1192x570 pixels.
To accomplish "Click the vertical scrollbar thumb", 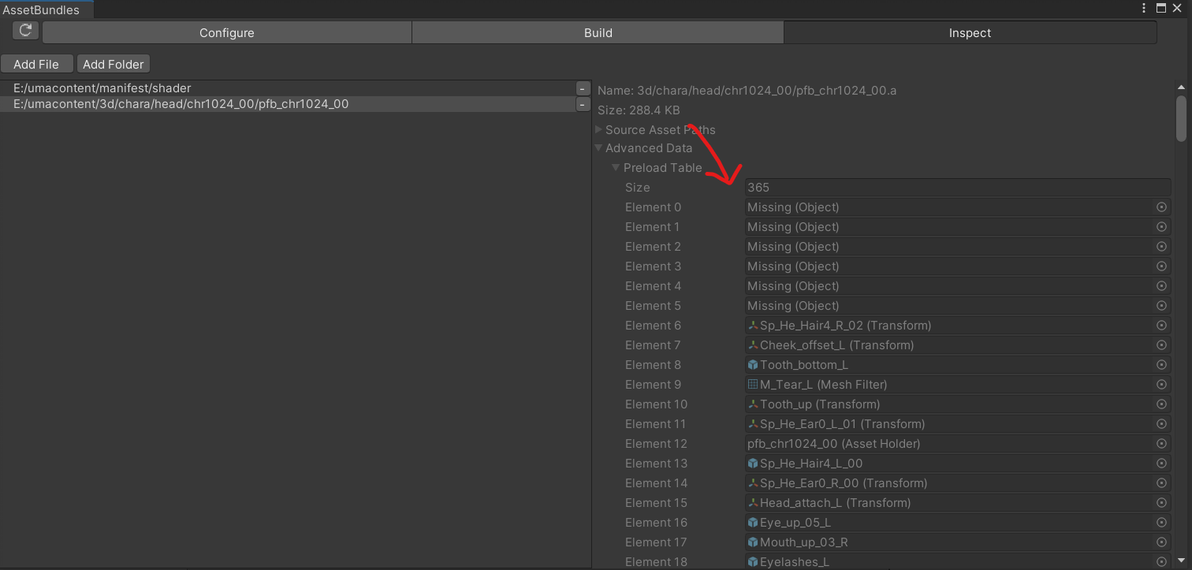I will [x=1181, y=118].
